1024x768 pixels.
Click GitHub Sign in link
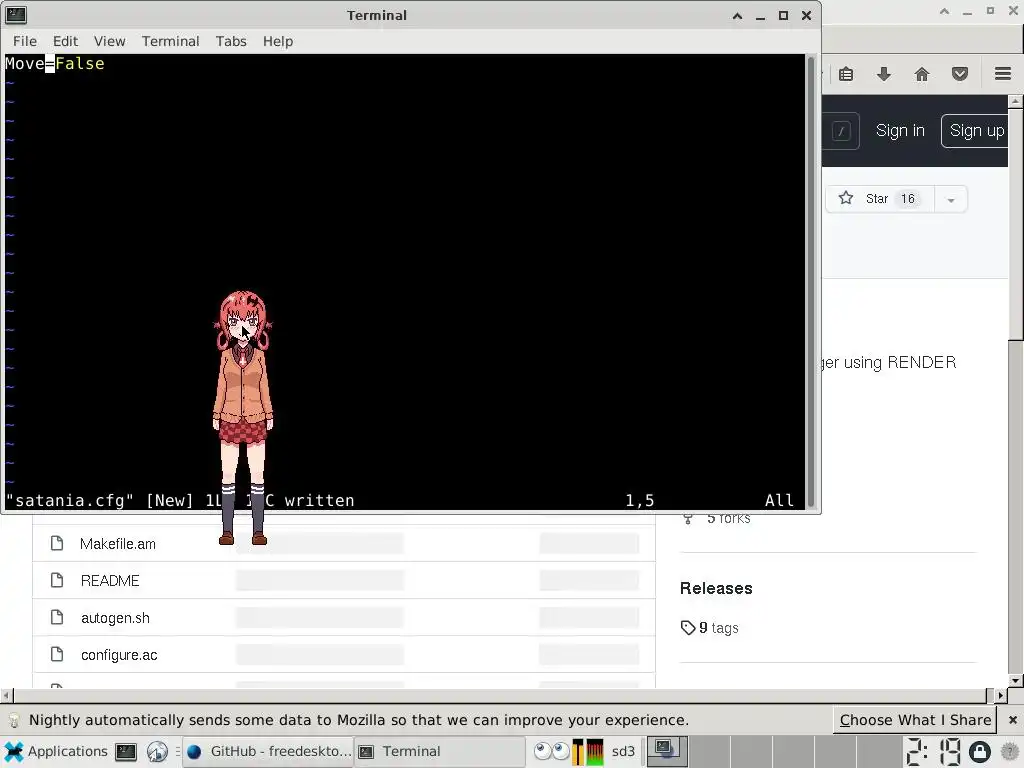[900, 131]
